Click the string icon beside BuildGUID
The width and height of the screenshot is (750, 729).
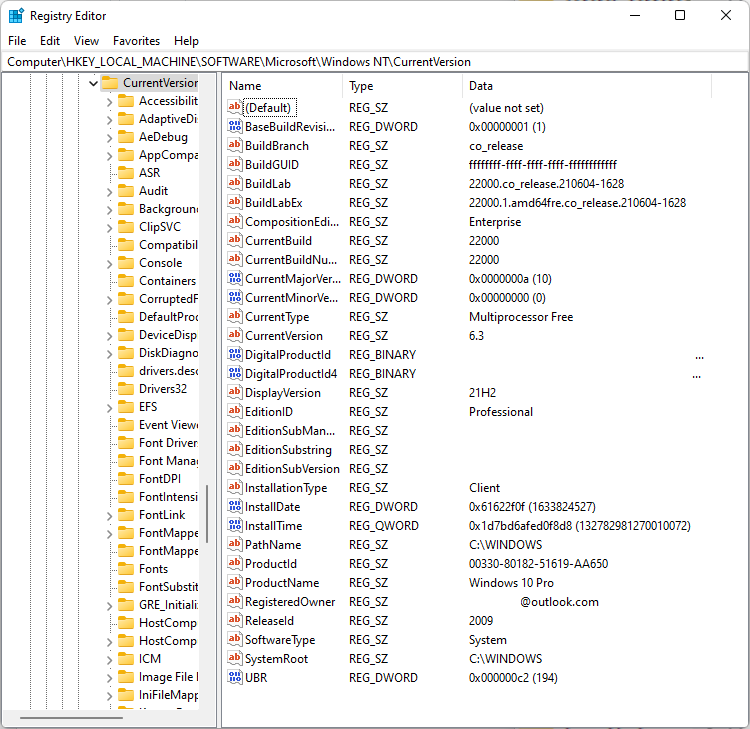coord(234,165)
